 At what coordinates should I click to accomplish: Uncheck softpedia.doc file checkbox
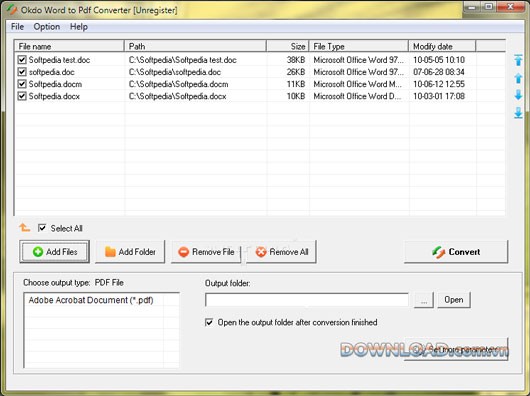click(22, 72)
